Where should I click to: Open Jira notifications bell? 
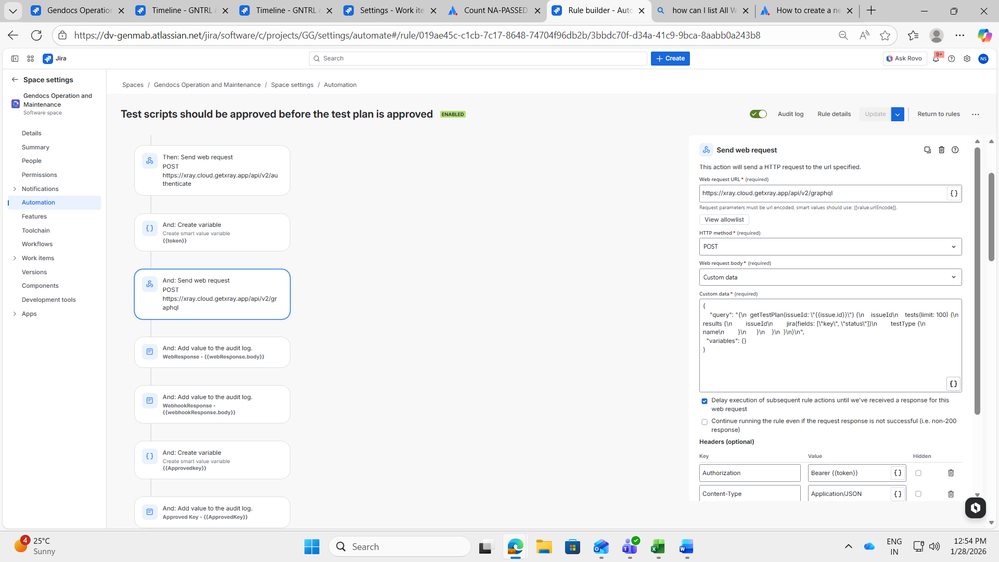[936, 58]
